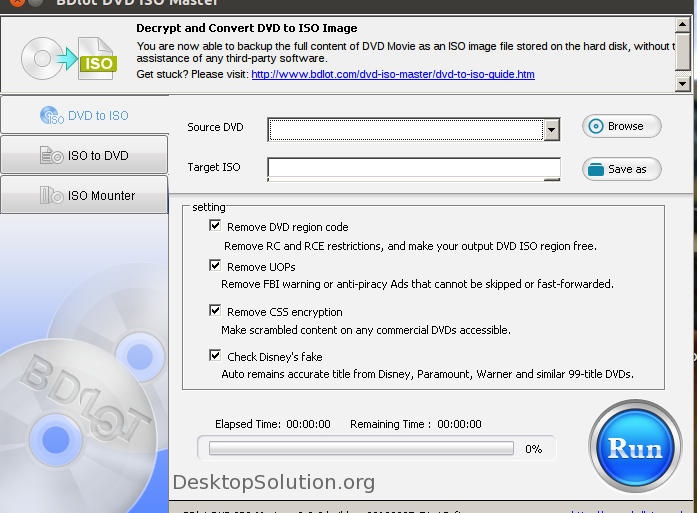Image resolution: width=697 pixels, height=513 pixels.
Task: Open the ISO Mounter tab
Action: tap(84, 195)
